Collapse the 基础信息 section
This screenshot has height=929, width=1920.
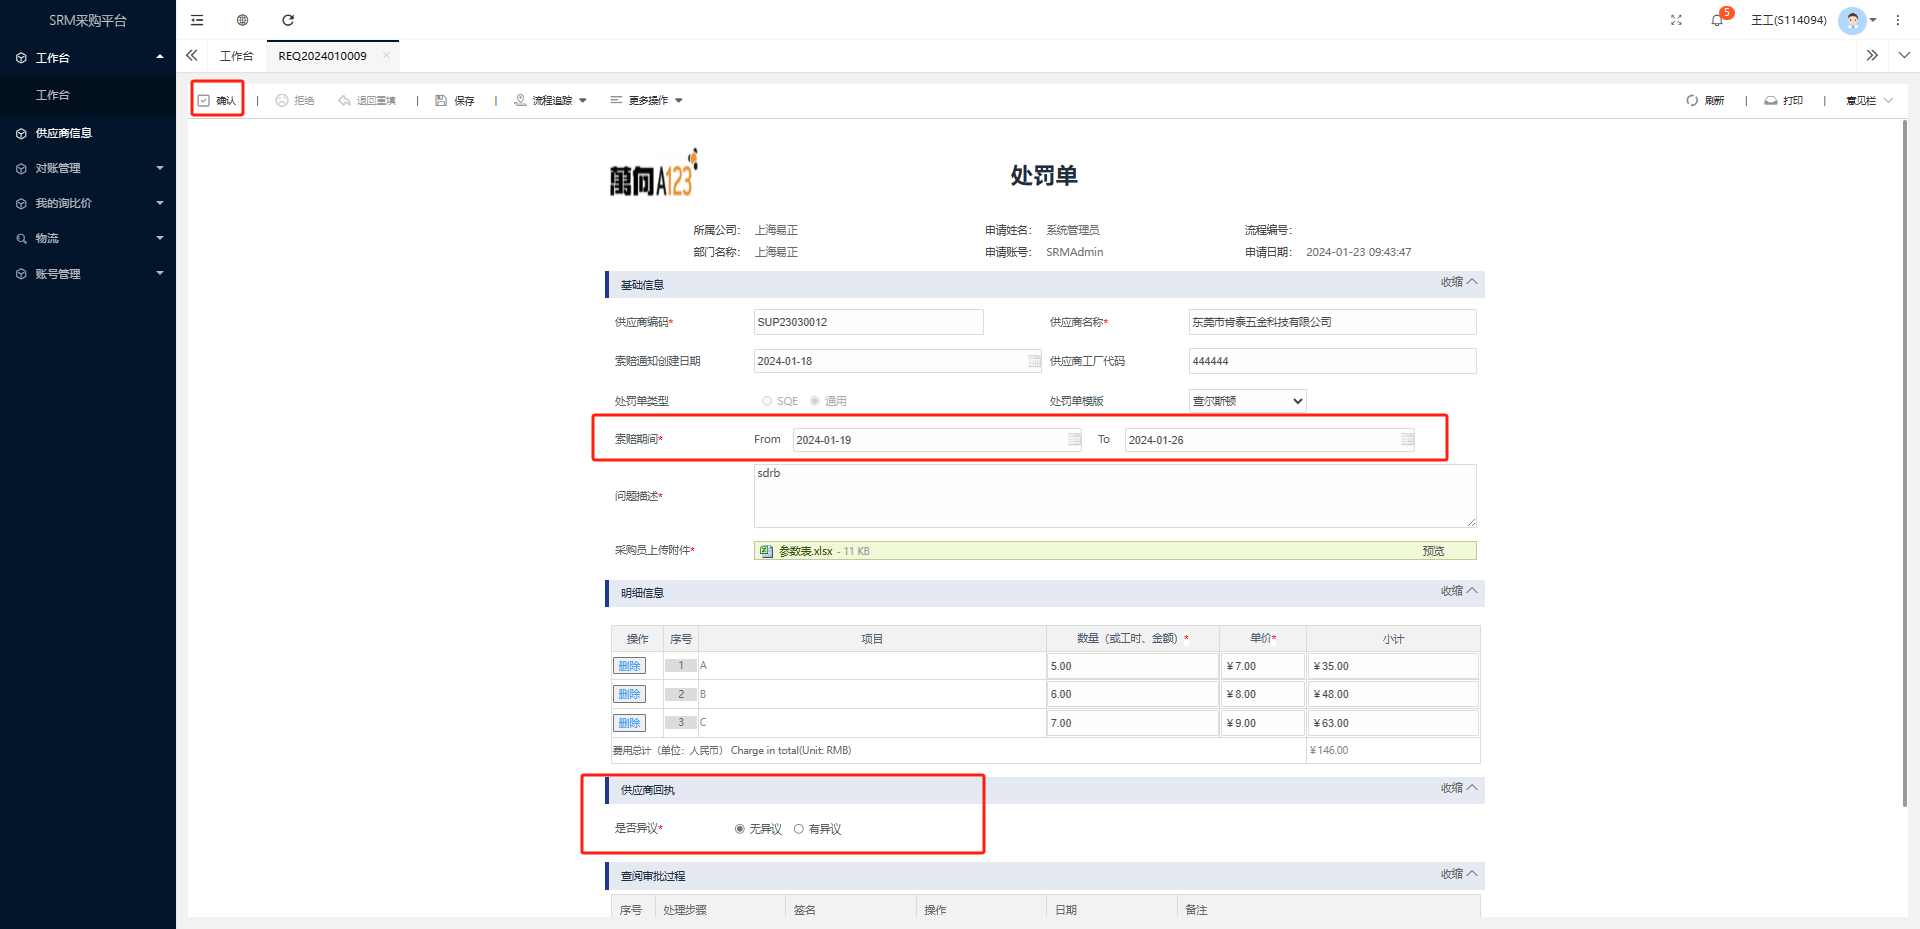point(1458,283)
